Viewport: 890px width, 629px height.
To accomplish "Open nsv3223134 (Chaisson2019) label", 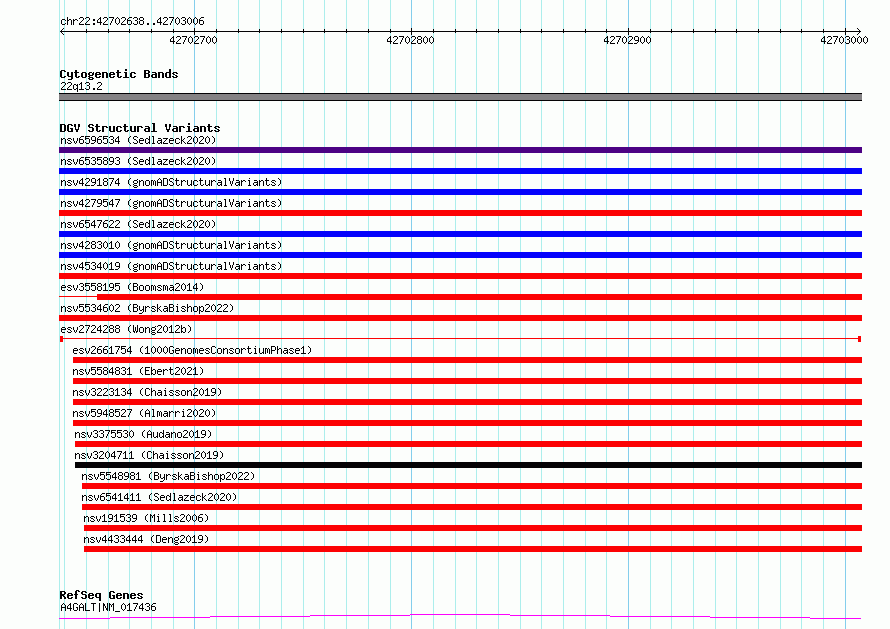I will tap(147, 392).
